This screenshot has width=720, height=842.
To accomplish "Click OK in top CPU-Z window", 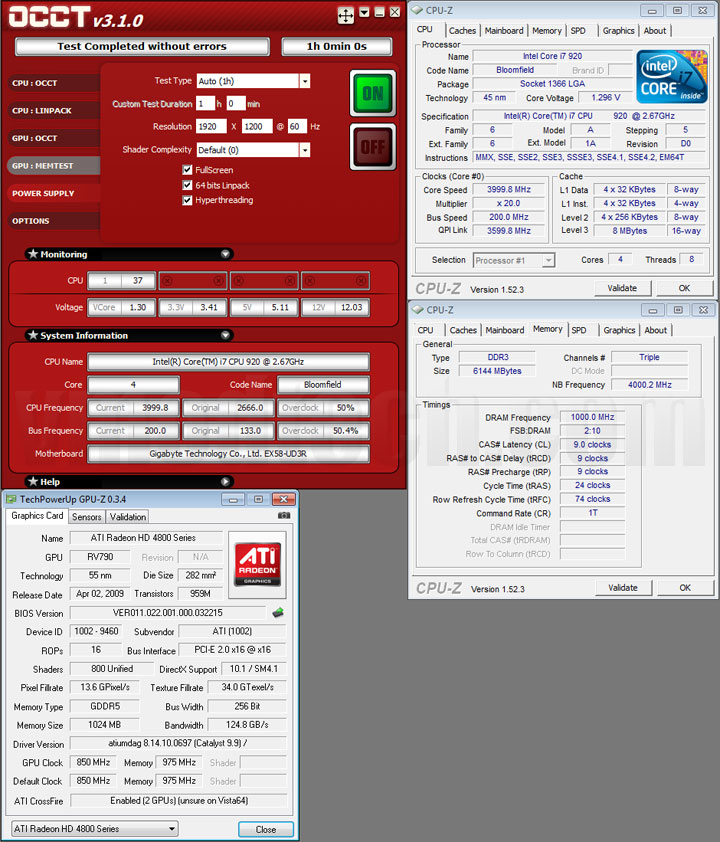I will pos(685,288).
